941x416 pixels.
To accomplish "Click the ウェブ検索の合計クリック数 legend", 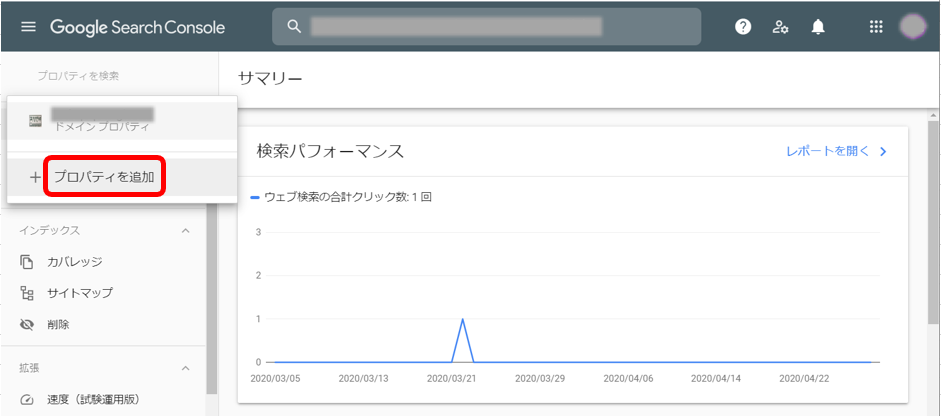I will pyautogui.click(x=341, y=197).
